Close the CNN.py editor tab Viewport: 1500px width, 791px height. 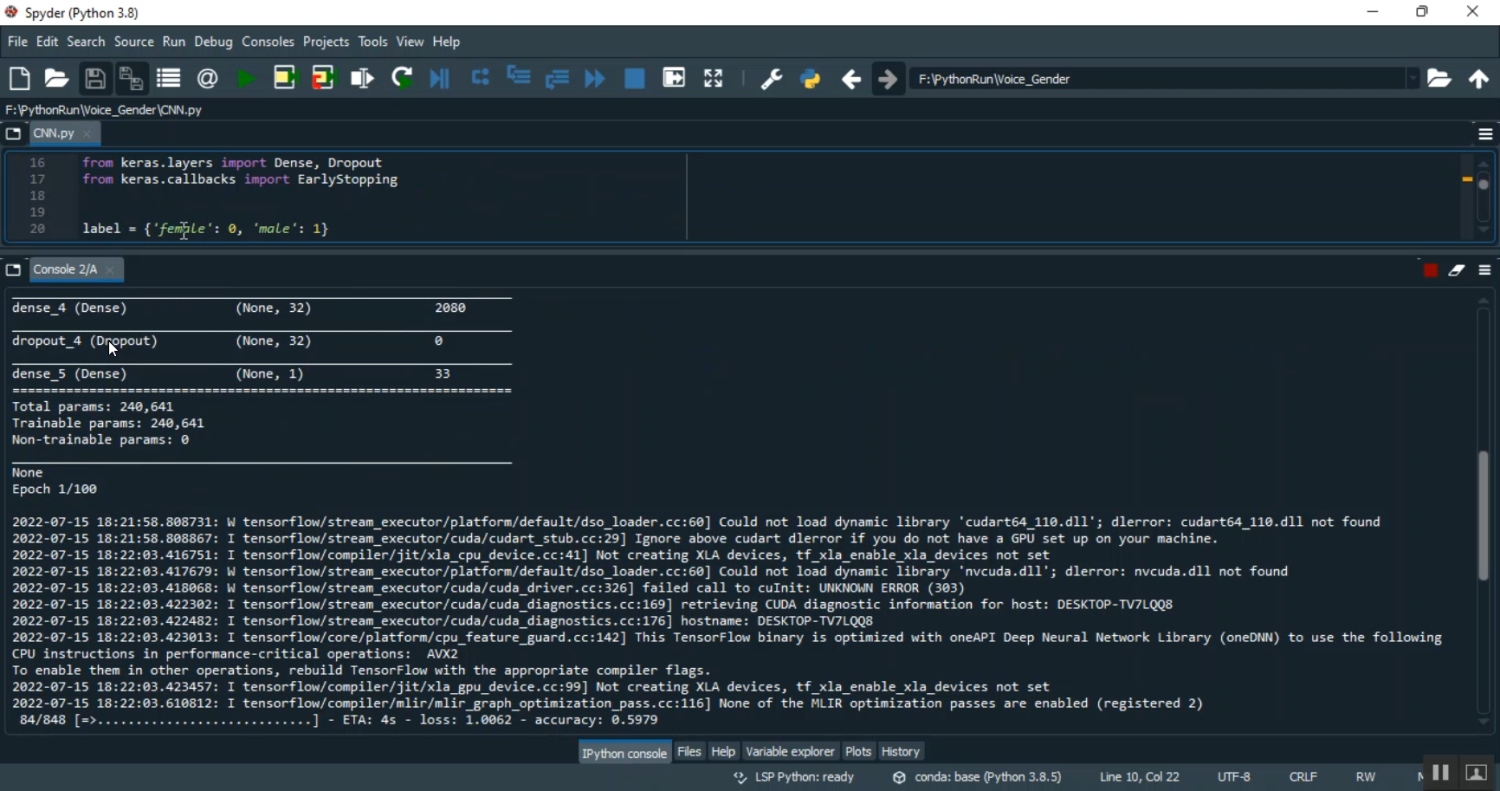[88, 134]
